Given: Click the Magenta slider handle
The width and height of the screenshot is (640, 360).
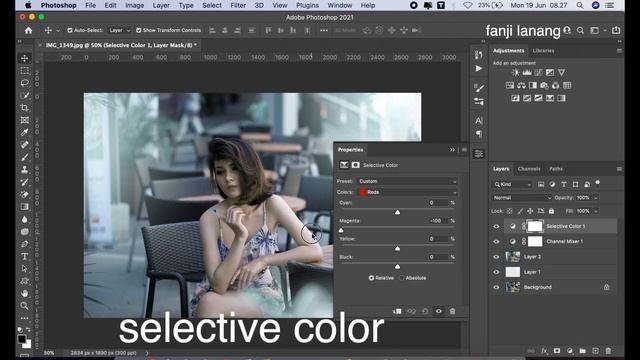Looking at the screenshot, I should tap(341, 231).
